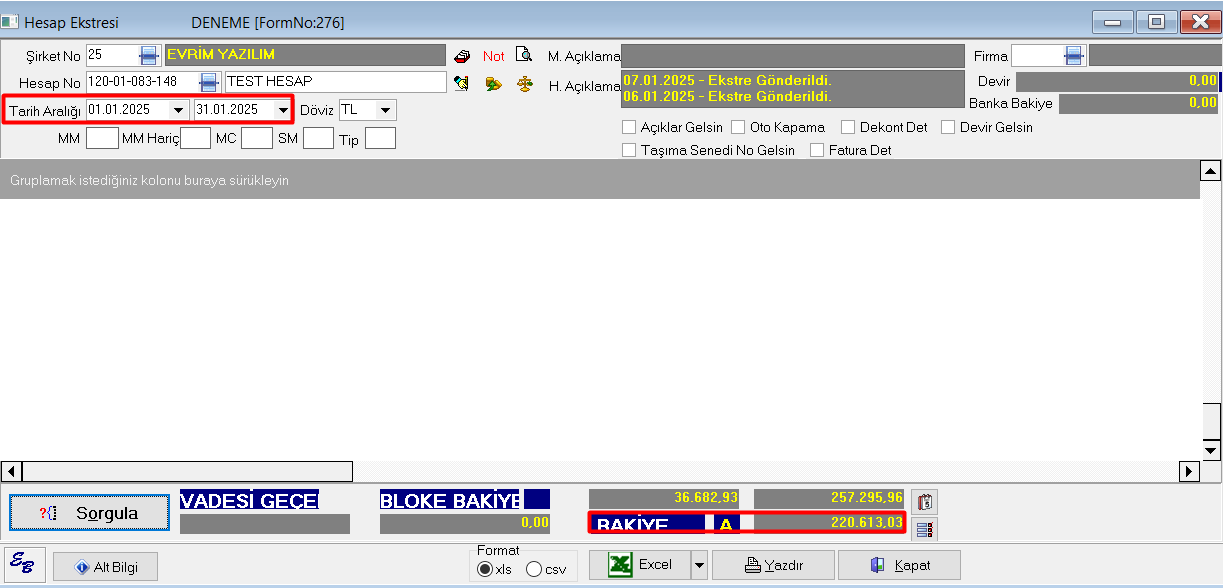Enable Taşıma Senedi No Gelsin checkbox
This screenshot has width=1223, height=588.
click(629, 150)
